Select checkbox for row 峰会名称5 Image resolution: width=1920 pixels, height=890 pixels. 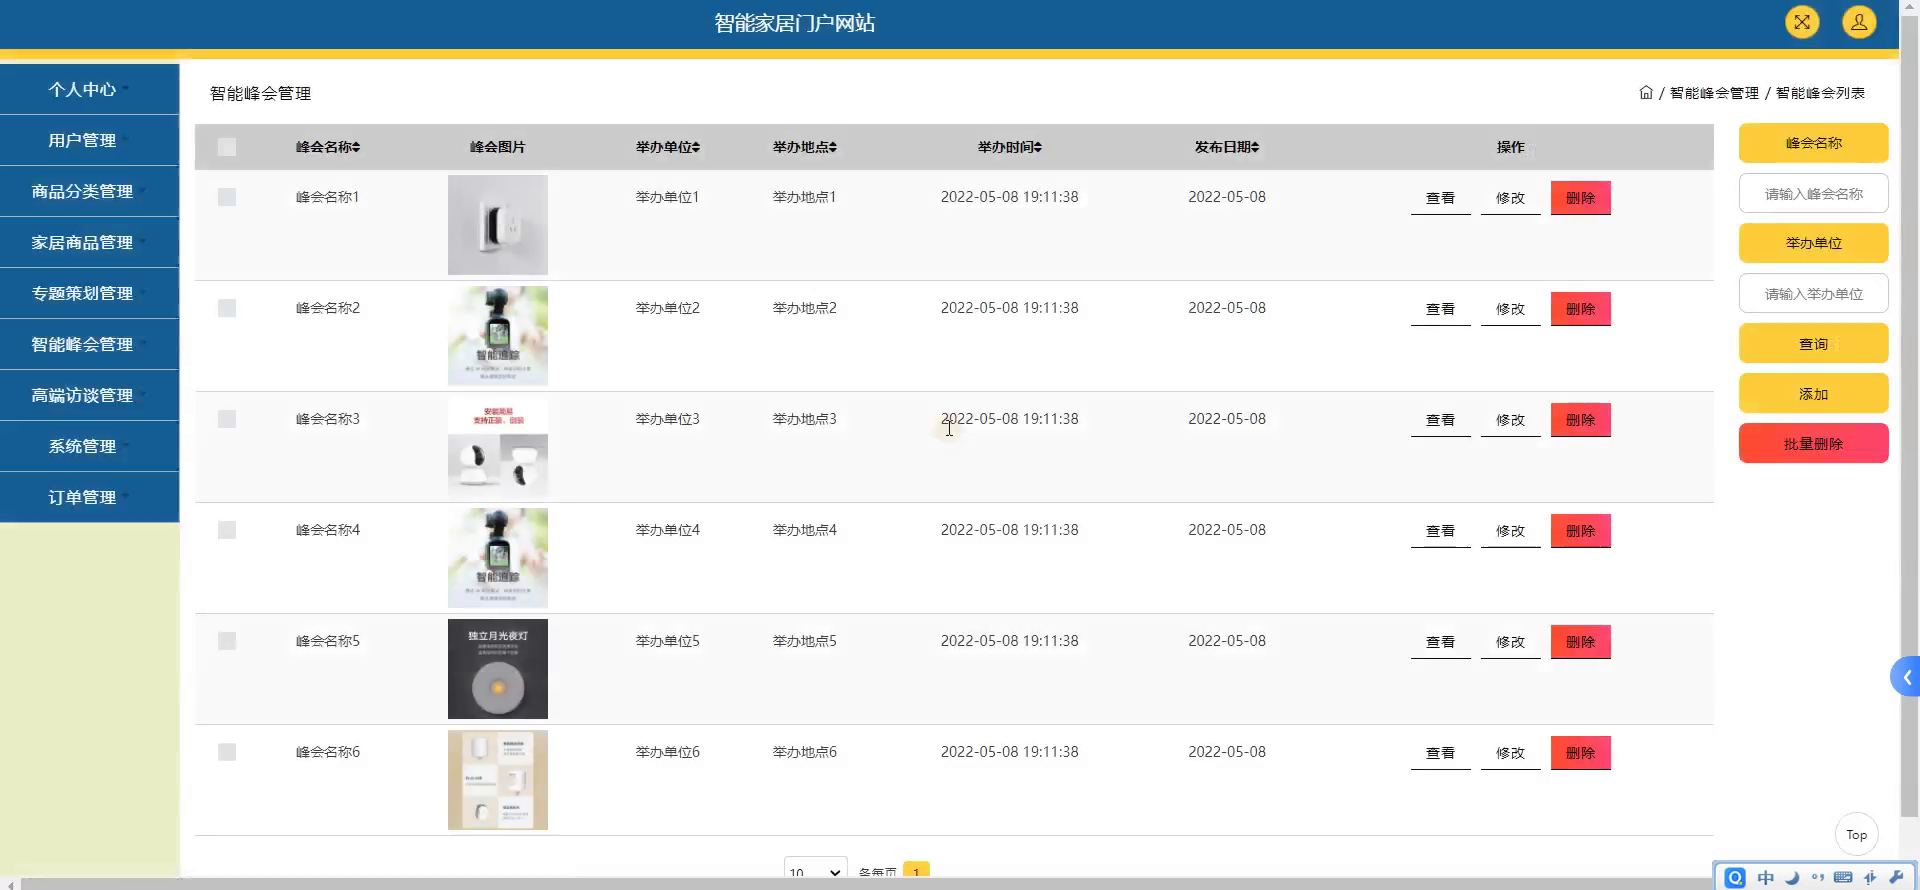(x=227, y=641)
